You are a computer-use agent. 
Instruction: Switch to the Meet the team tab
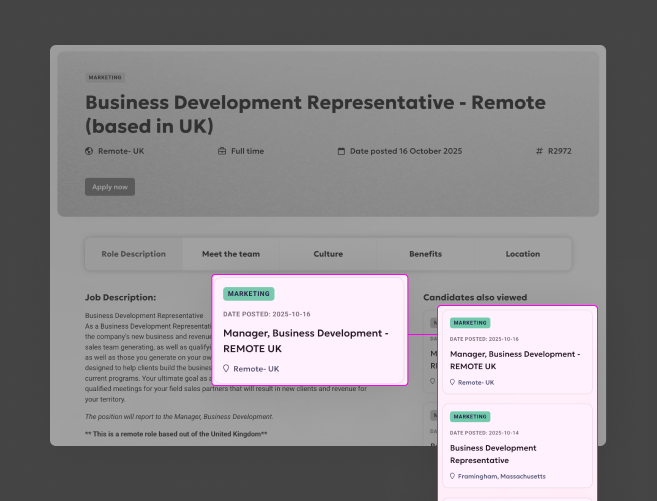pyautogui.click(x=231, y=254)
